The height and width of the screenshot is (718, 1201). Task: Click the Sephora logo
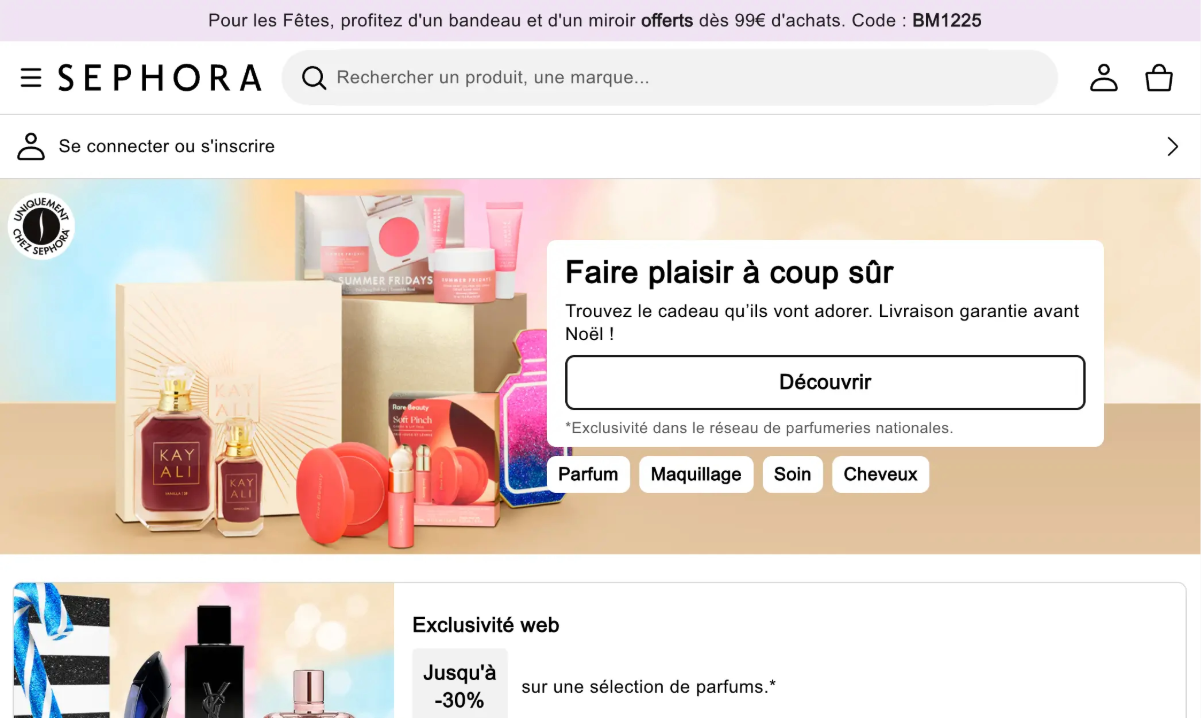click(160, 78)
